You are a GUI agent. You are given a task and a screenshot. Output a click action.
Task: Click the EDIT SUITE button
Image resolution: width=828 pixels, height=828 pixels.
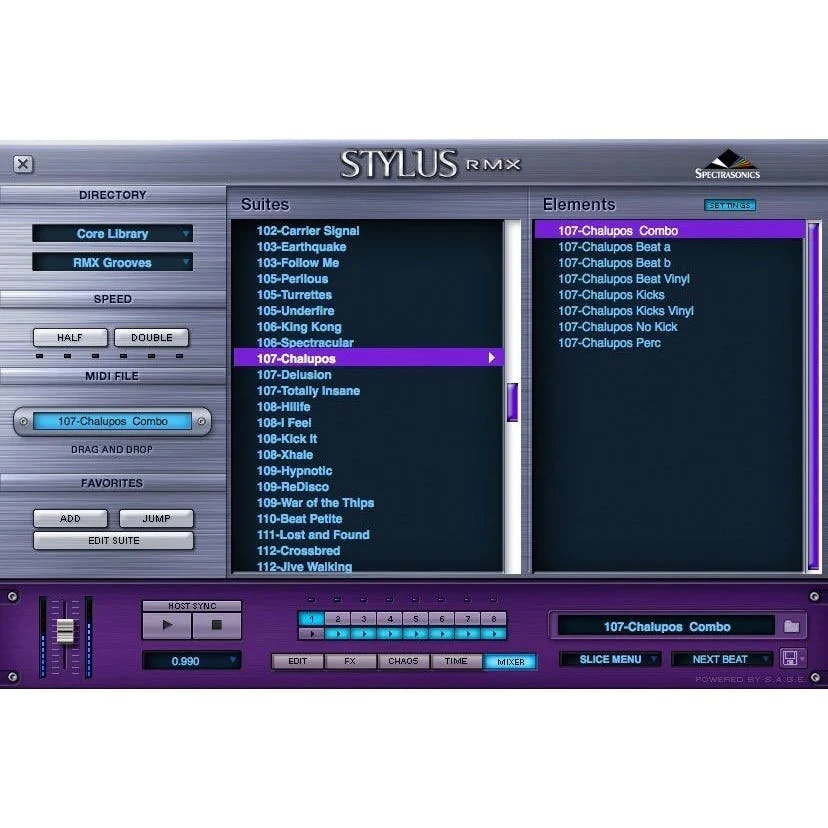click(114, 541)
